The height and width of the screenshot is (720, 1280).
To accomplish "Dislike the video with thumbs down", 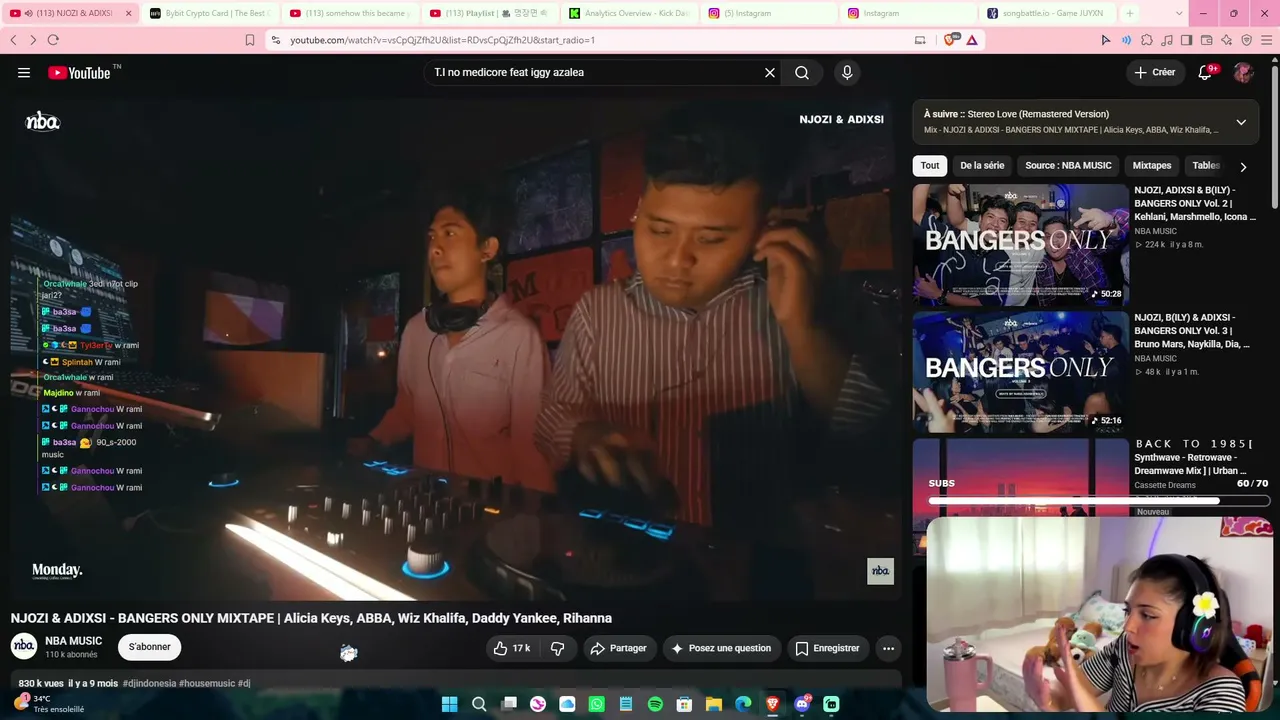I will tap(558, 648).
